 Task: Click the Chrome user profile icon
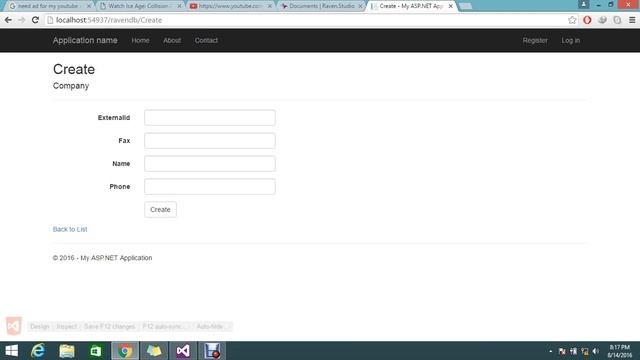coord(584,4)
